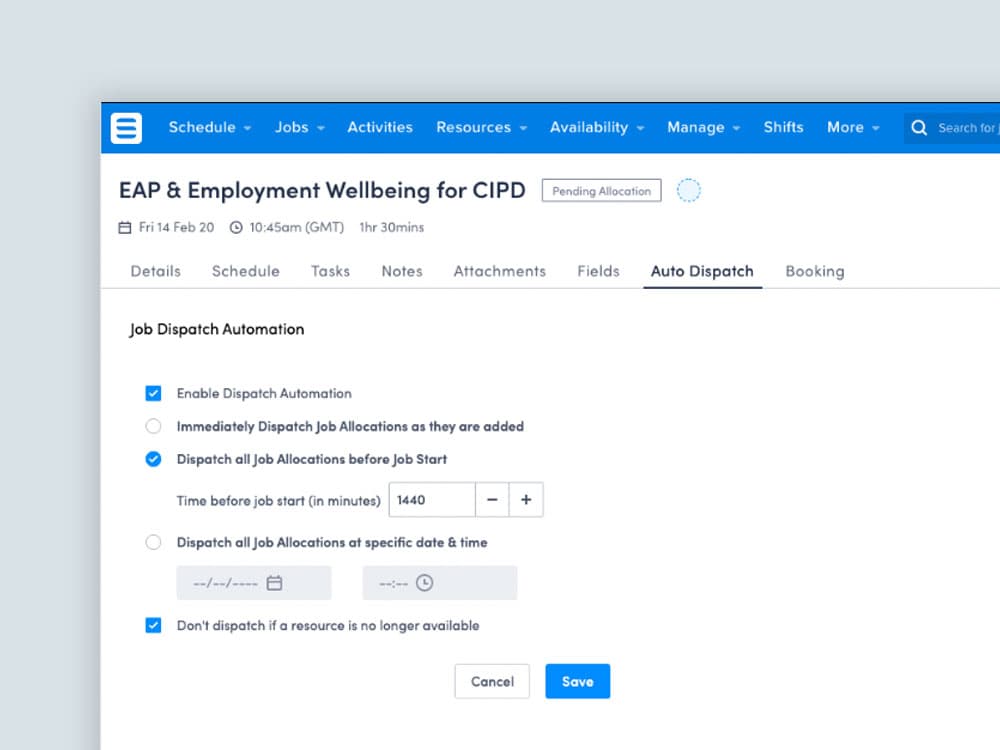Click the Cancel button
Viewport: 1000px width, 750px height.
(x=492, y=681)
